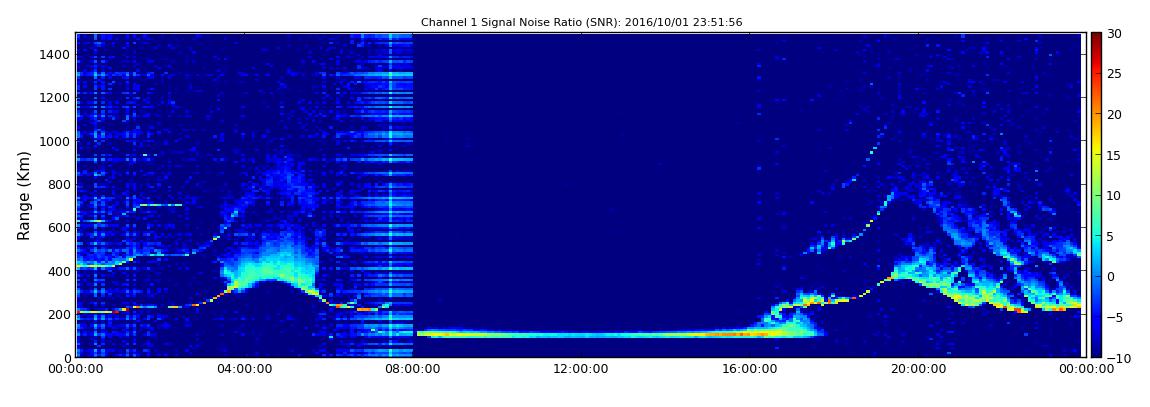
Task: Click the 600 range tick label
Action: tap(59, 227)
